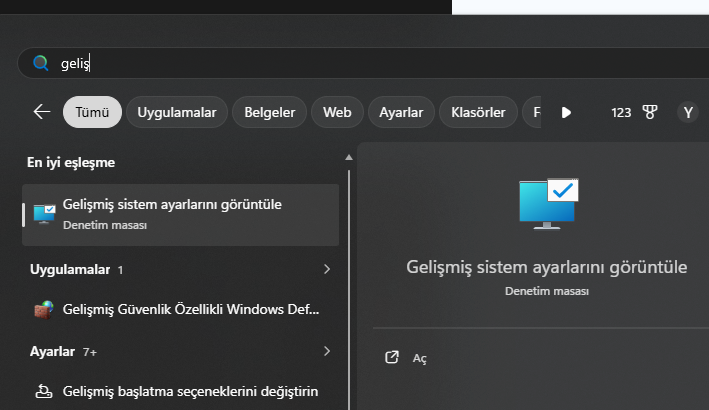The width and height of the screenshot is (709, 410).
Task: Switch to the Belgeler filter tab
Action: pyautogui.click(x=270, y=112)
